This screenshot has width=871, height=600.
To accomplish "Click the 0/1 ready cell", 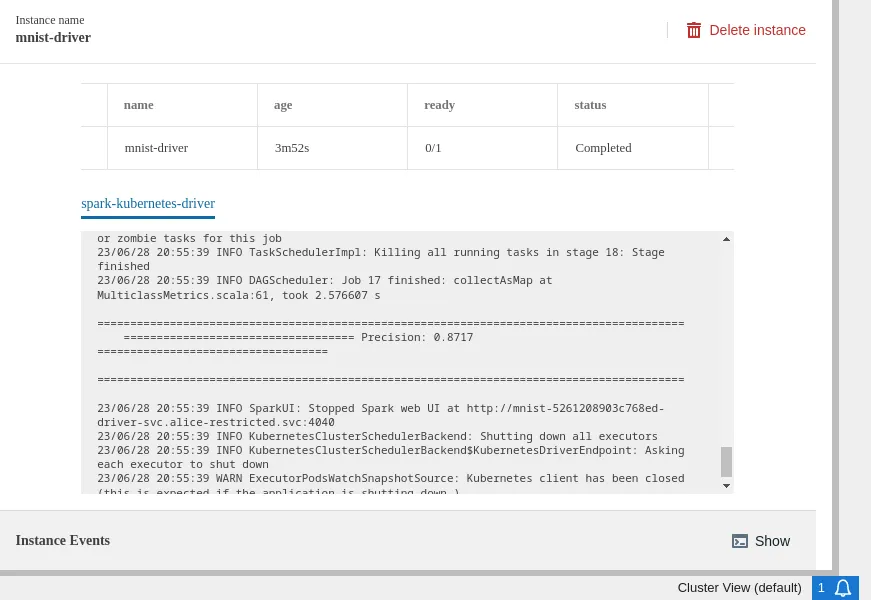I will 482,148.
